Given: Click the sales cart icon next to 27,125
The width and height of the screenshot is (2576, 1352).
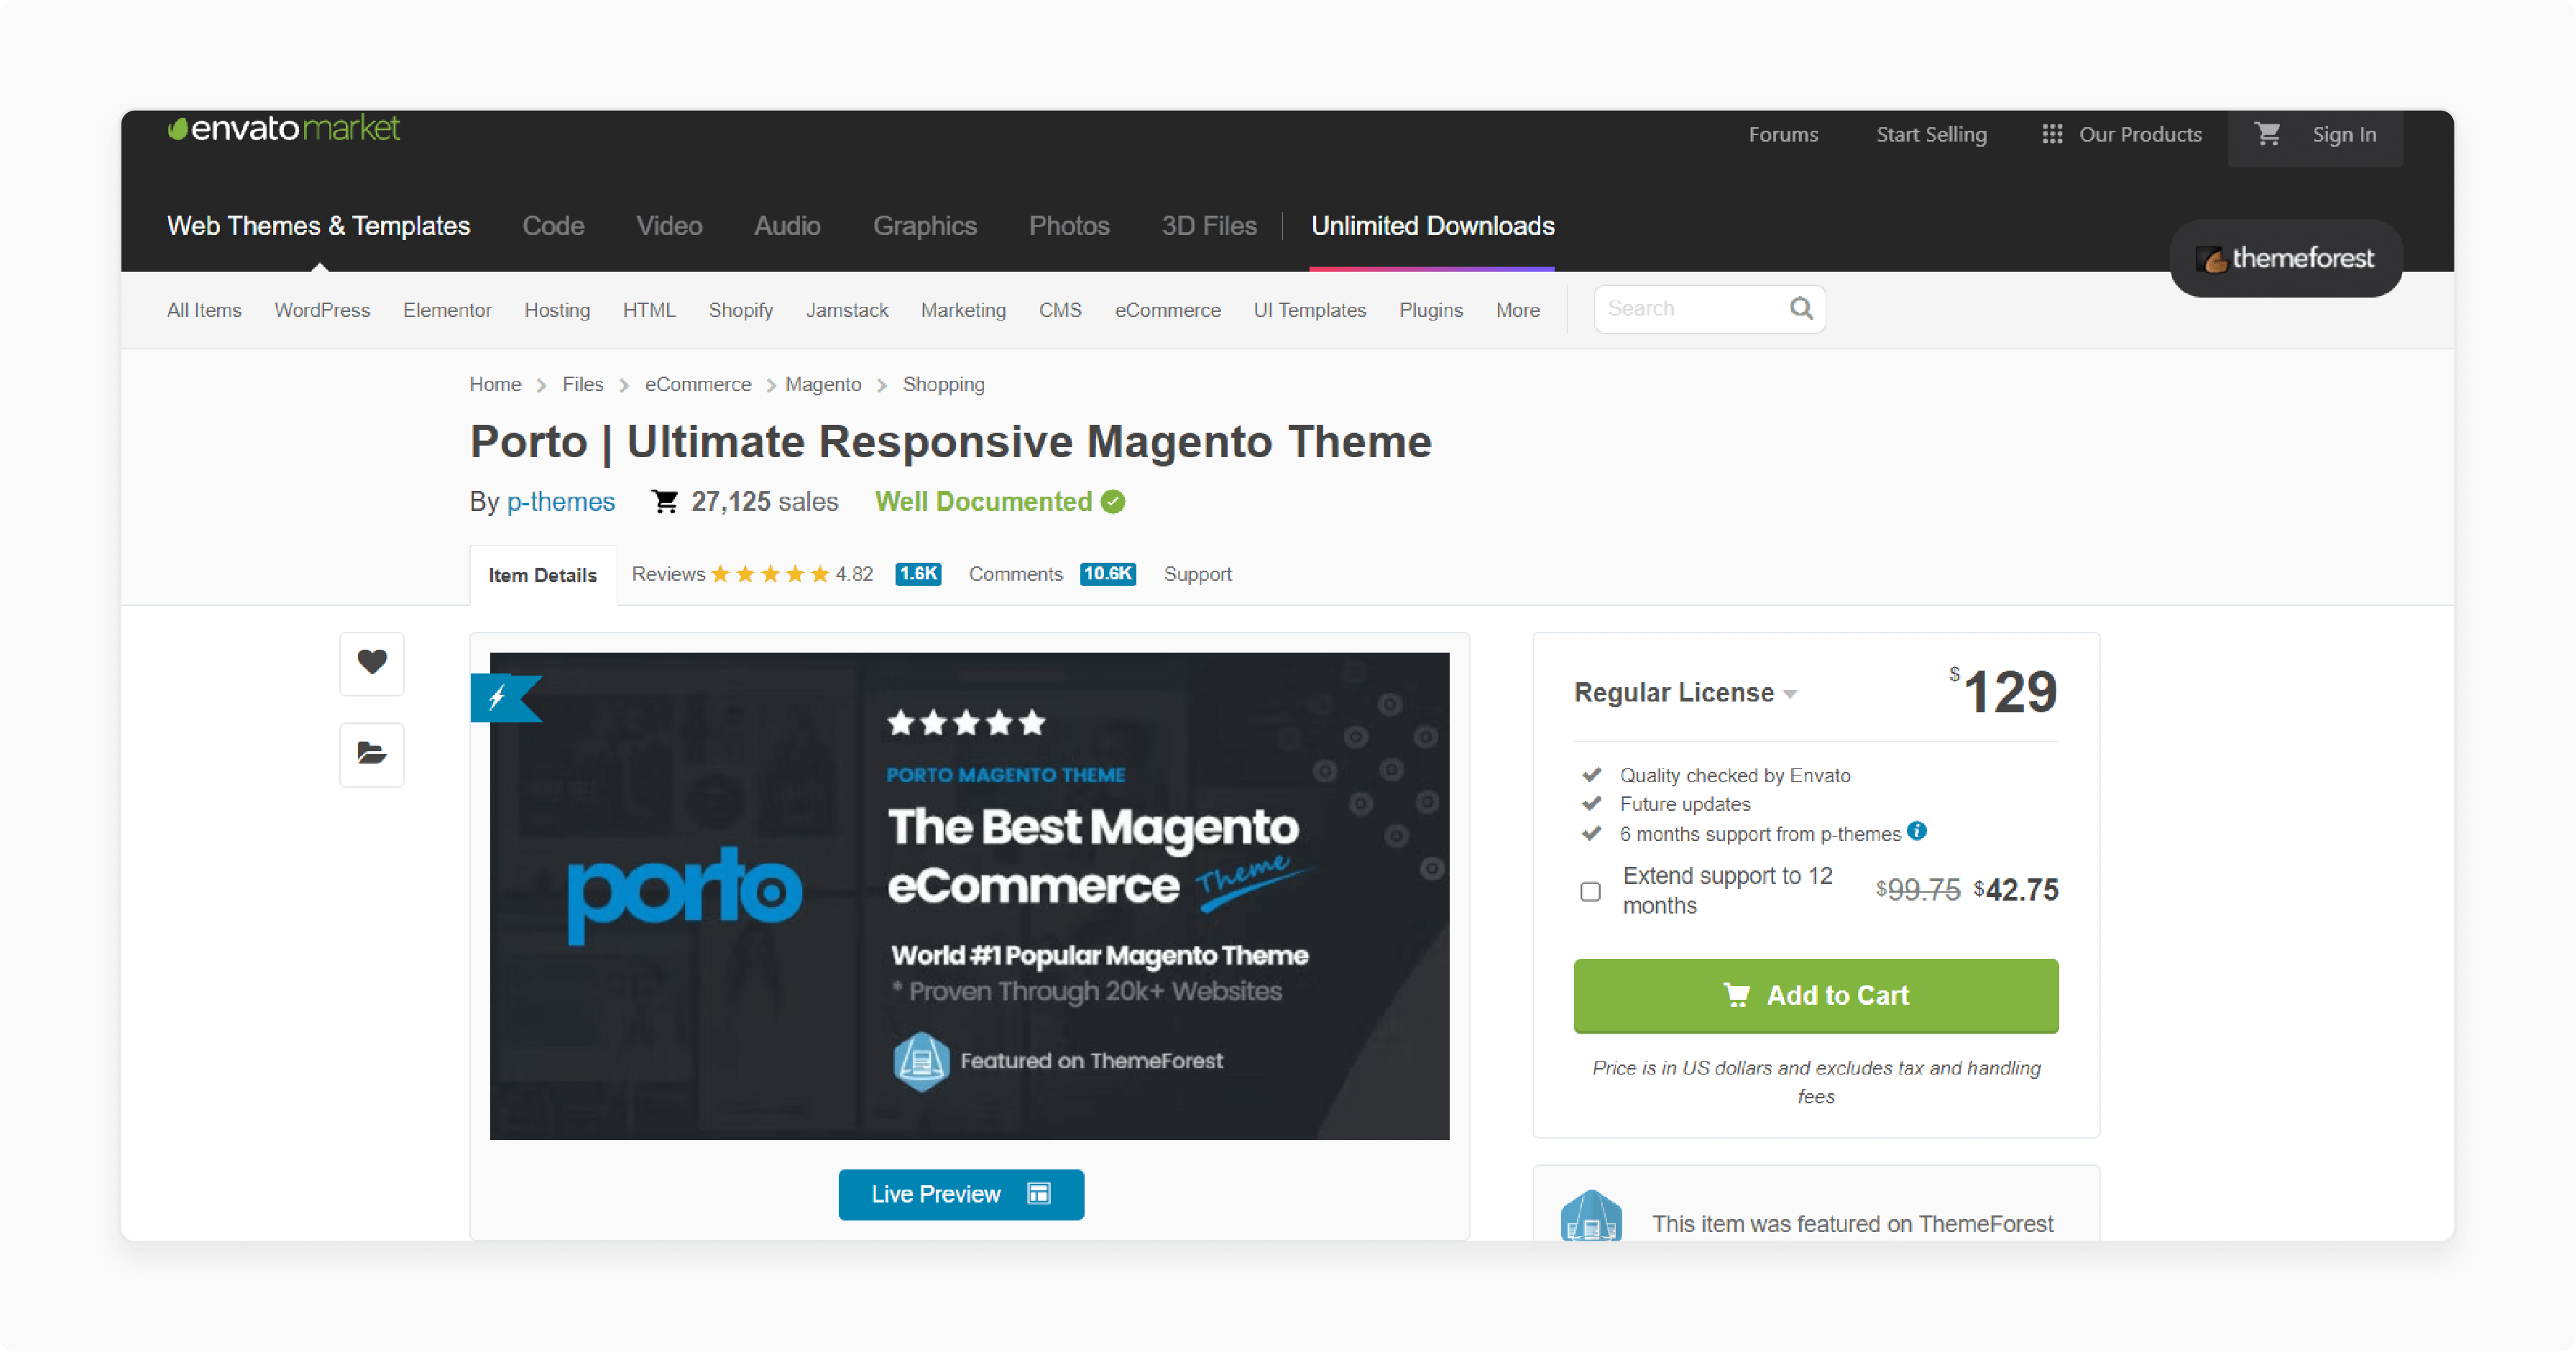Looking at the screenshot, I should click(x=665, y=502).
